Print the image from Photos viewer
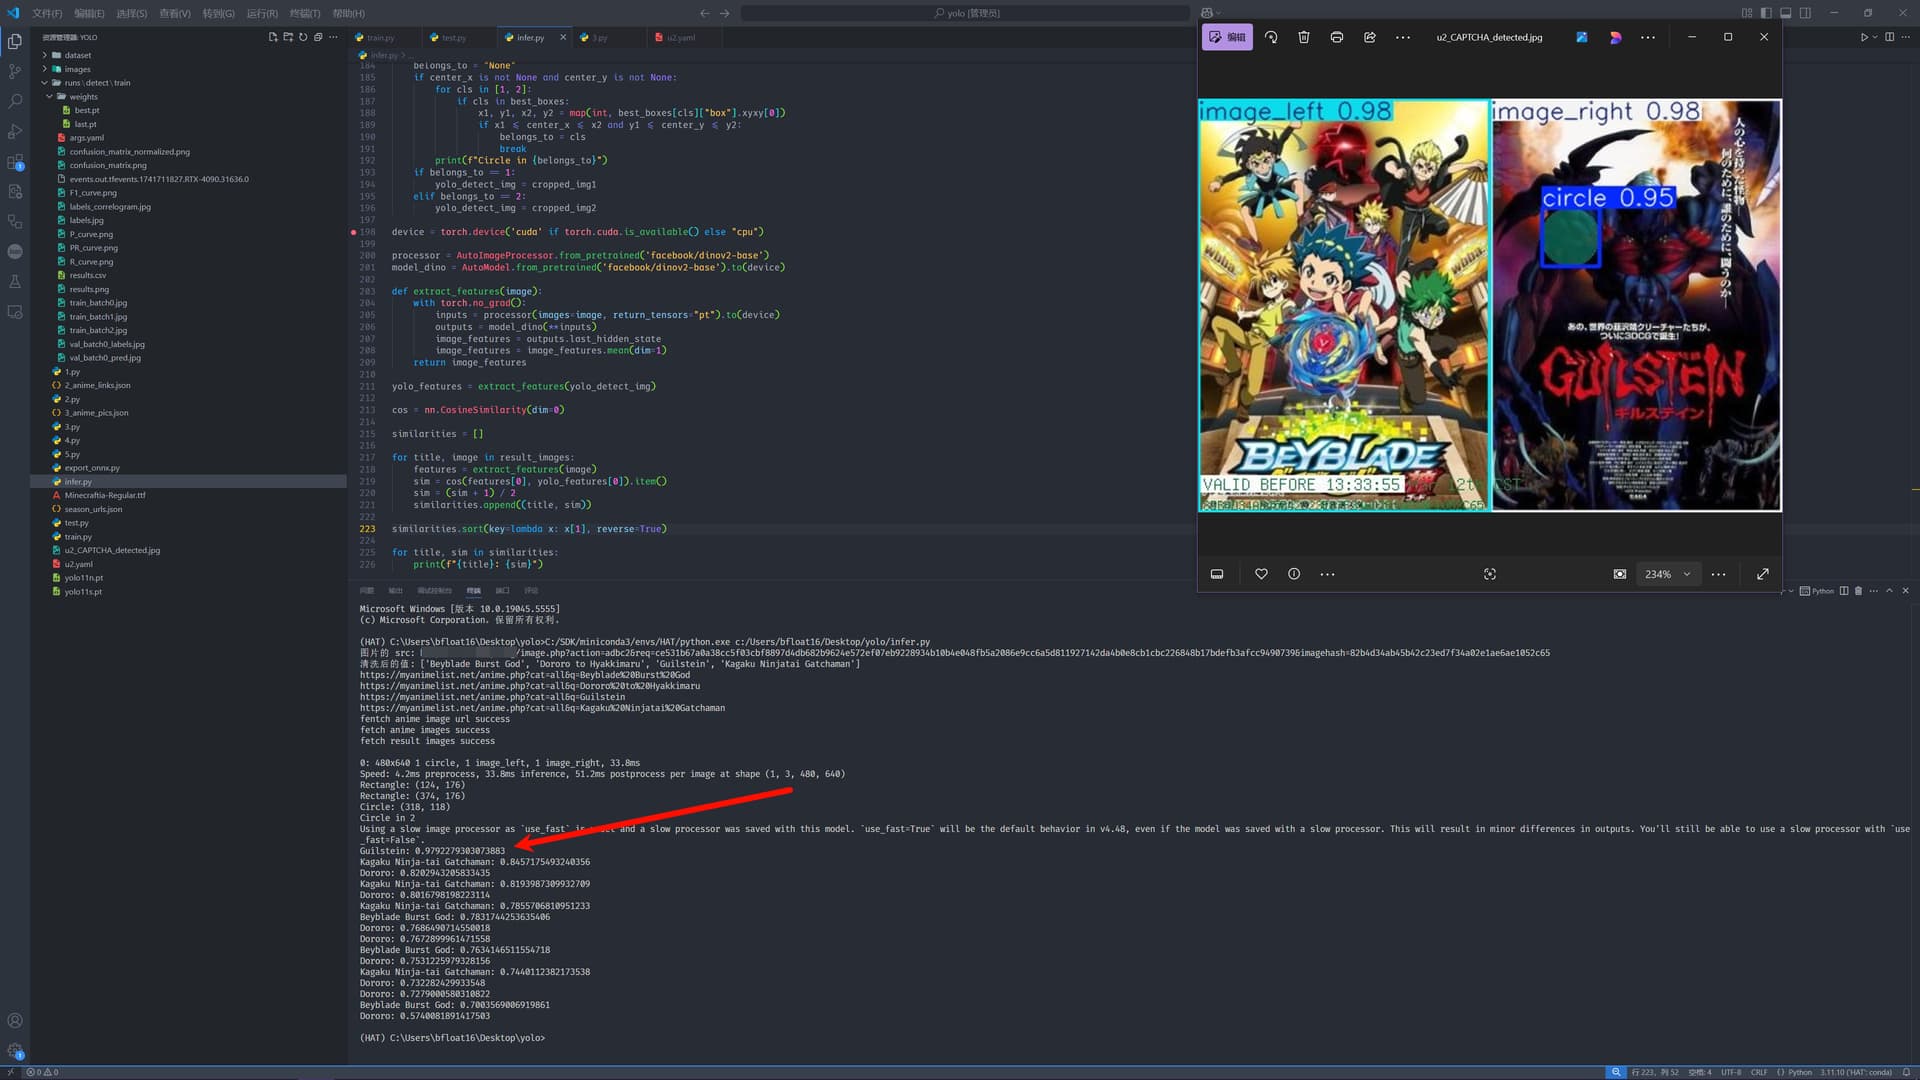Image resolution: width=1920 pixels, height=1080 pixels. pyautogui.click(x=1337, y=37)
